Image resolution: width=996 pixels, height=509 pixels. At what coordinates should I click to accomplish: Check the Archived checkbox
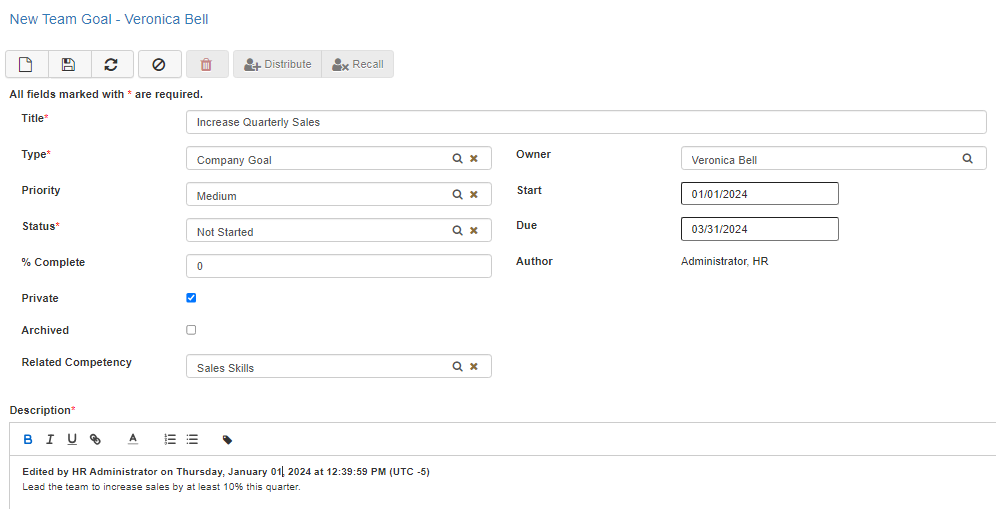191,330
